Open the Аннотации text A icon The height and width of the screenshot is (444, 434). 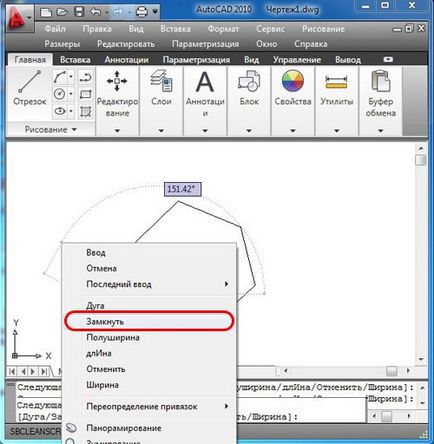click(x=205, y=82)
